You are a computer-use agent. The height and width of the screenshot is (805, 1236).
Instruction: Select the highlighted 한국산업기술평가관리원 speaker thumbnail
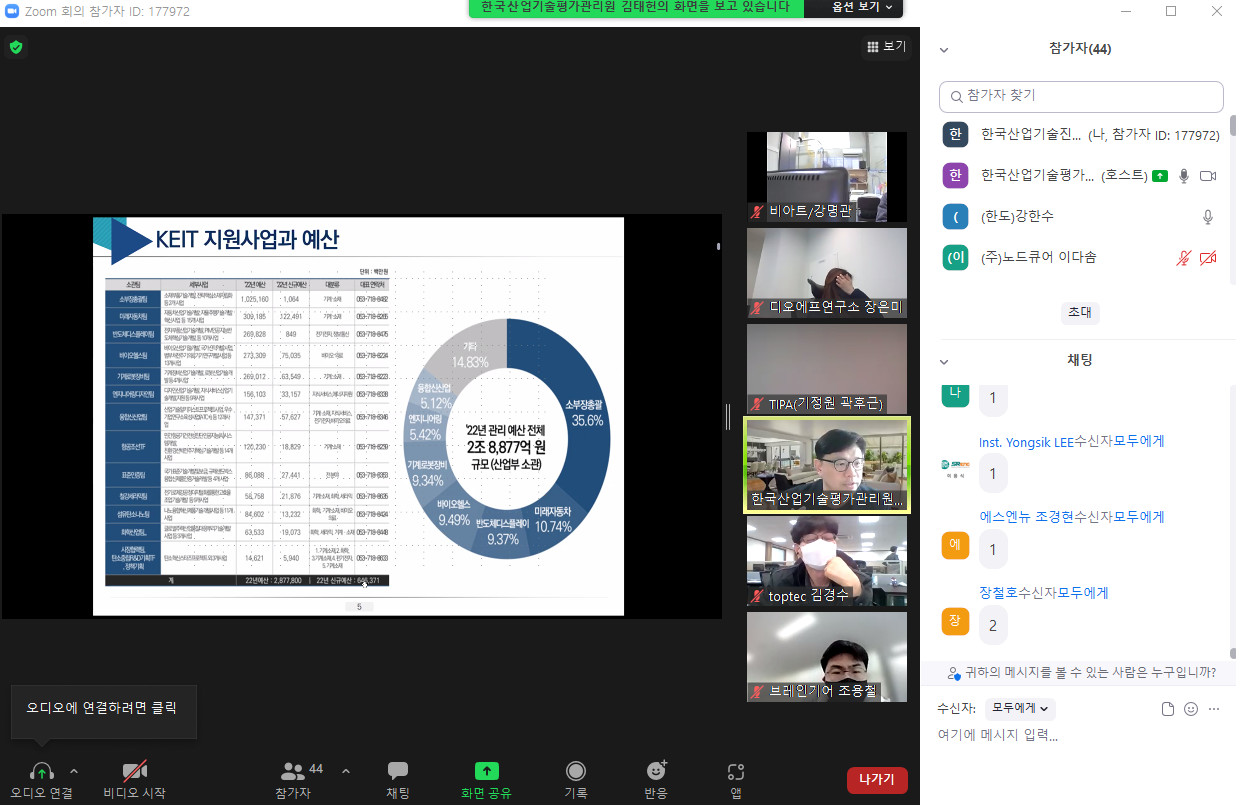(x=827, y=465)
